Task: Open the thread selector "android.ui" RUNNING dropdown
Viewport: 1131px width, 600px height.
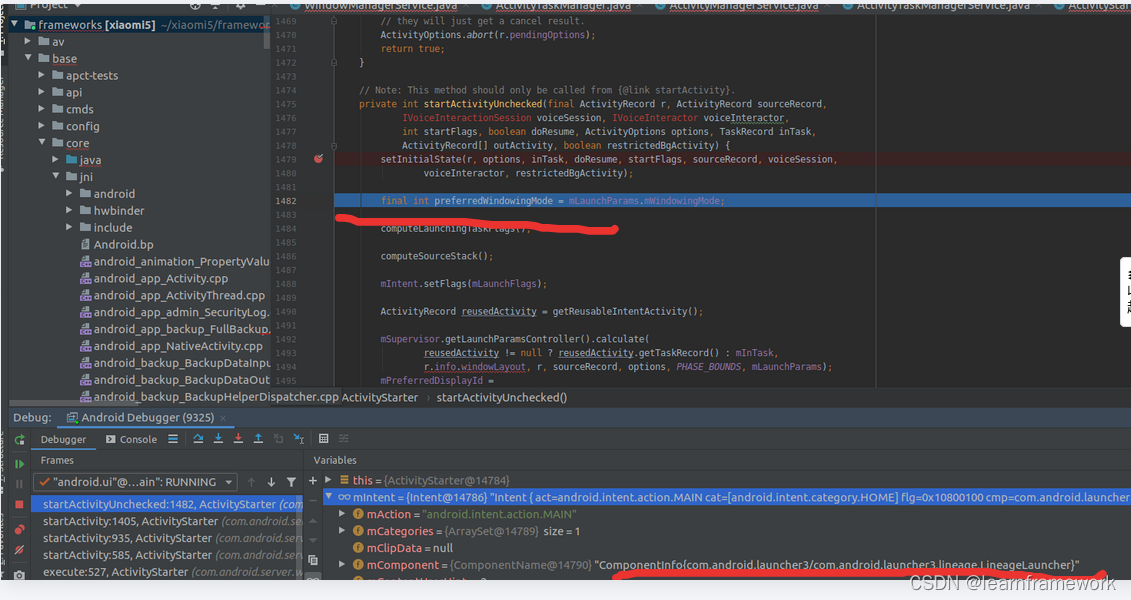Action: (x=136, y=482)
